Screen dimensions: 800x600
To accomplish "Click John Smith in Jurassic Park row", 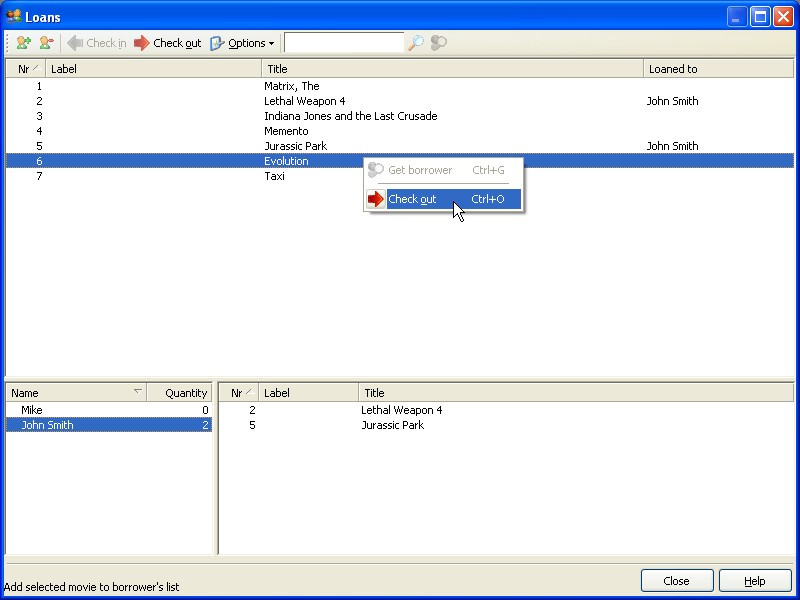I will 672,146.
